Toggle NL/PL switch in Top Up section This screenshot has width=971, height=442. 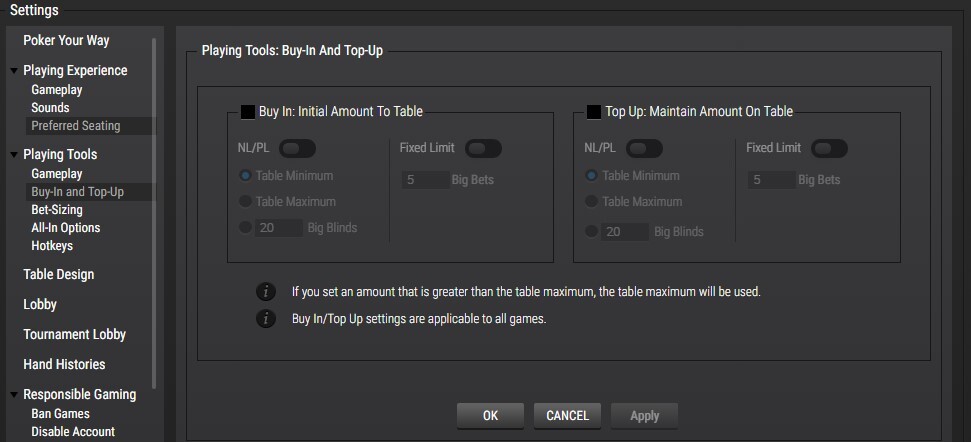[644, 148]
